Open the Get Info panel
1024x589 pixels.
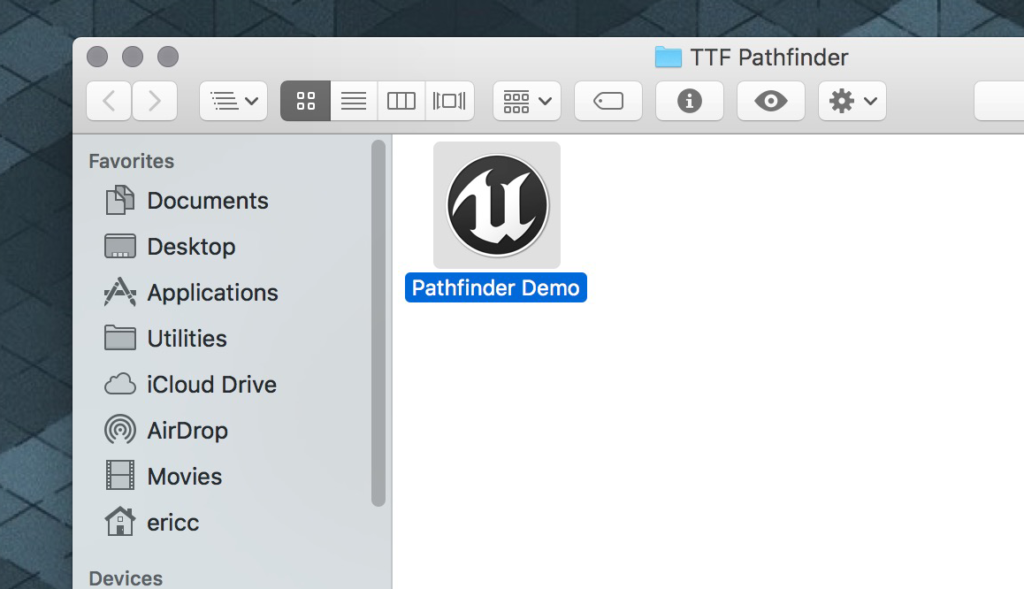689,100
